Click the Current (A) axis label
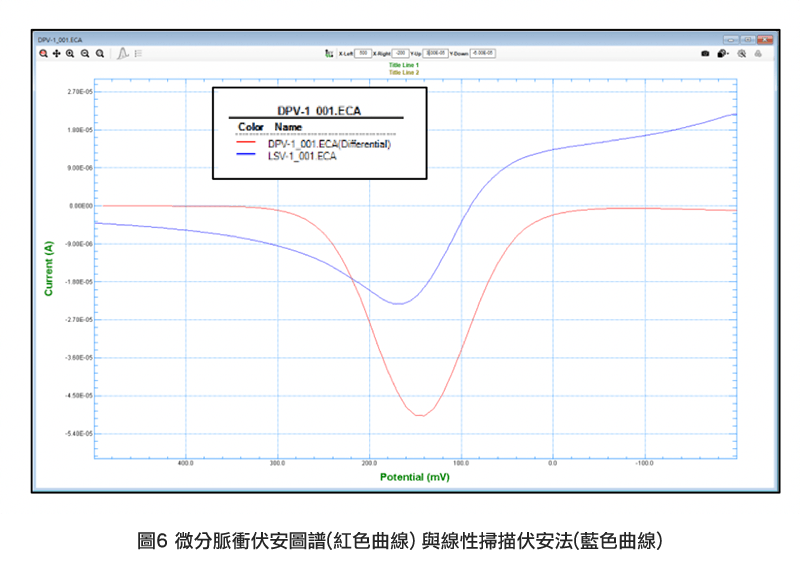Screen dimensions: 800x579 click(x=48, y=268)
